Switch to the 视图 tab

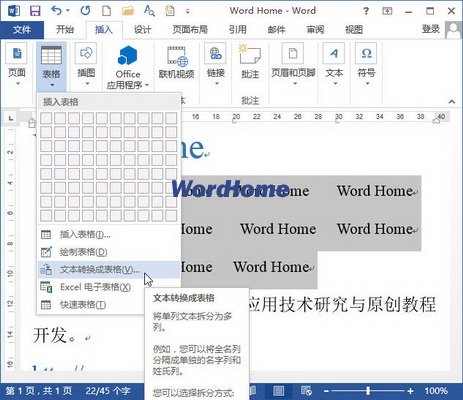pyautogui.click(x=354, y=30)
